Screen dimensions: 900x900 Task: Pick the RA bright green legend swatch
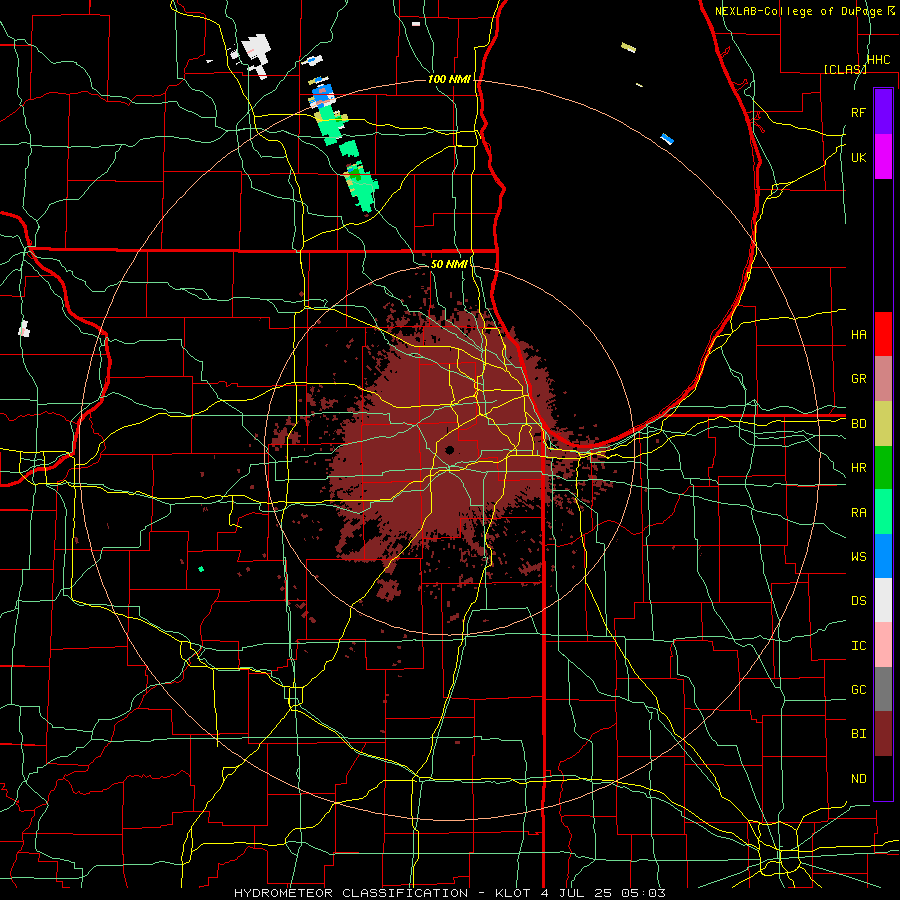(883, 512)
